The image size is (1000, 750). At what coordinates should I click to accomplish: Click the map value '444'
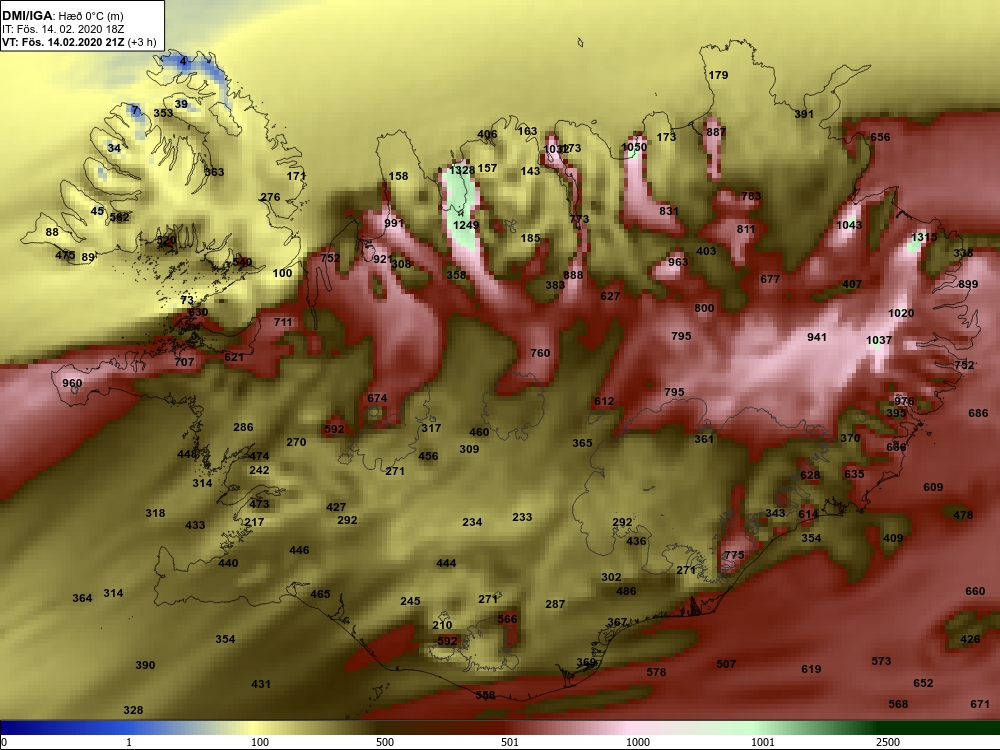pyautogui.click(x=446, y=563)
